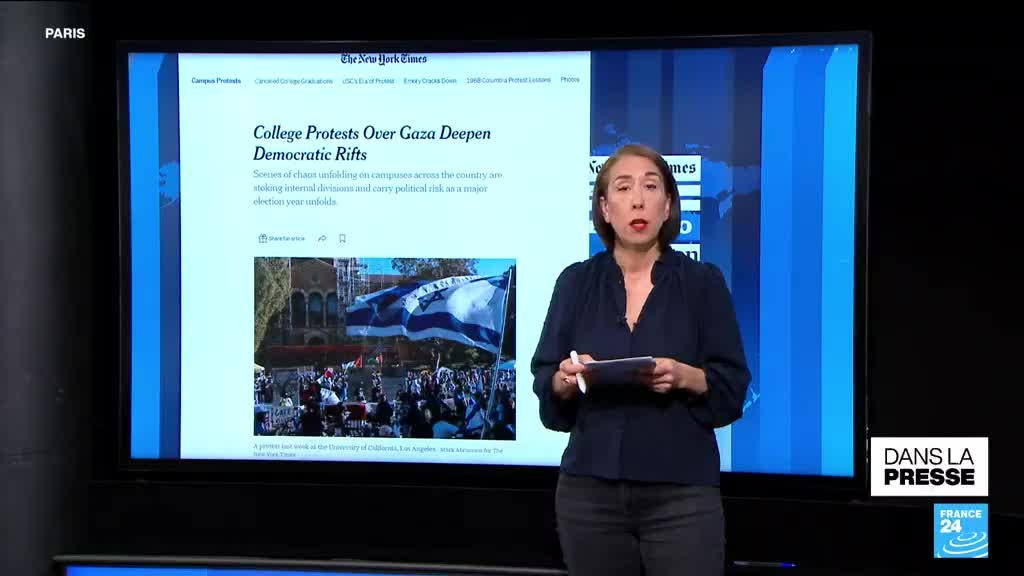Bookmark the article with the save icon
Screen dimensions: 1024x576
coord(342,238)
